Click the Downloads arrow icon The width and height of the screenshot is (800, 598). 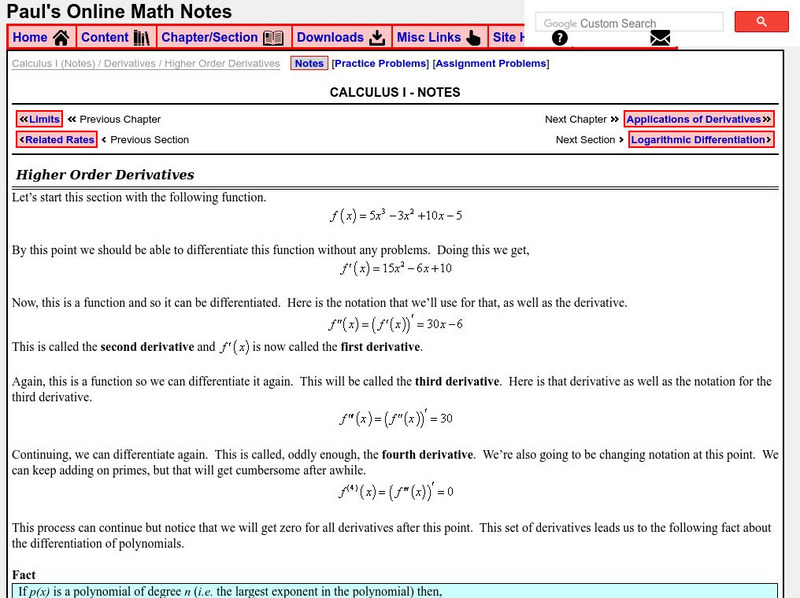377,38
